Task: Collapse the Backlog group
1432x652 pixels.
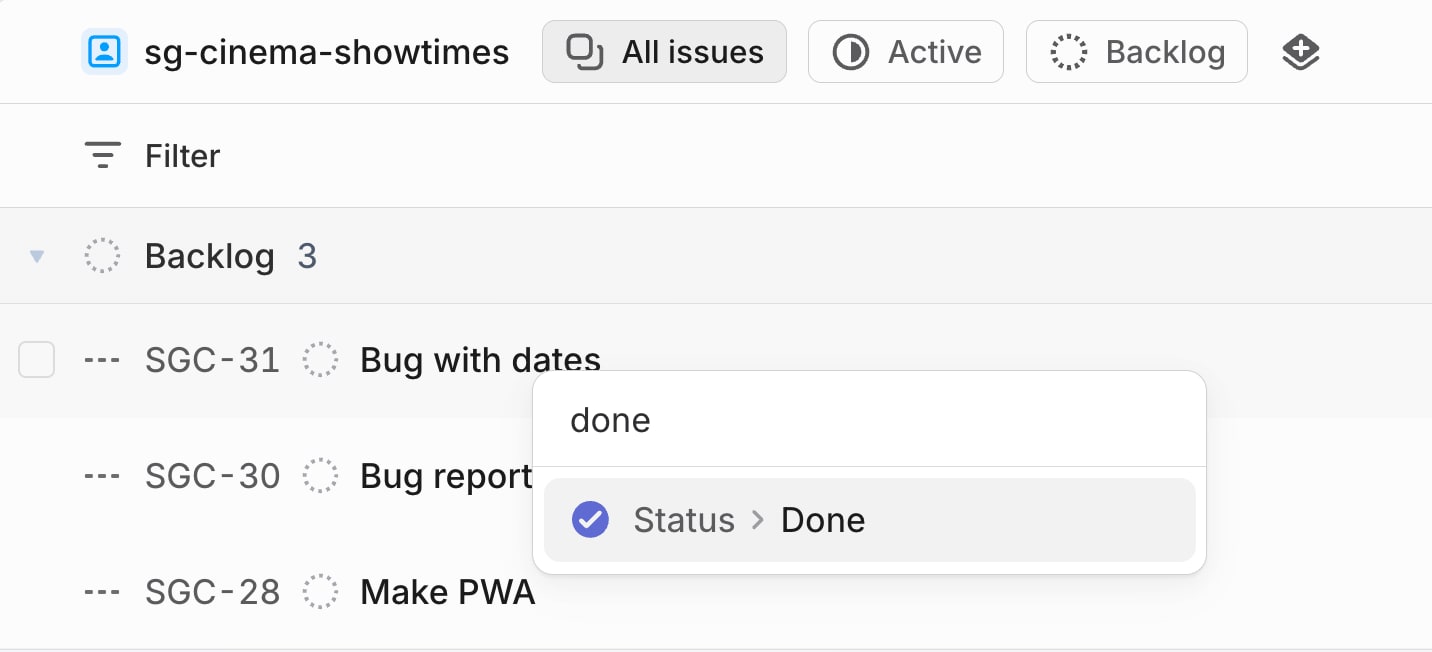Action: coord(36,256)
